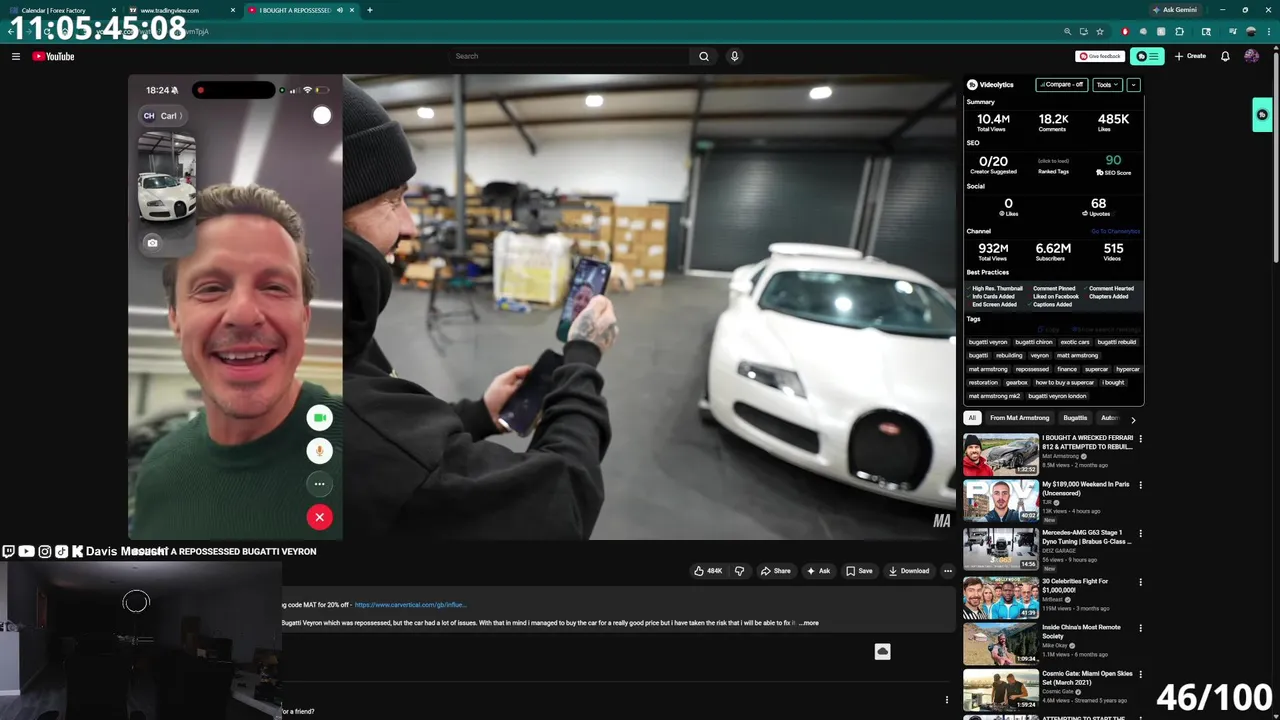The image size is (1280, 720).
Task: Open the YouTube account avatar menu
Action: [x=1251, y=57]
